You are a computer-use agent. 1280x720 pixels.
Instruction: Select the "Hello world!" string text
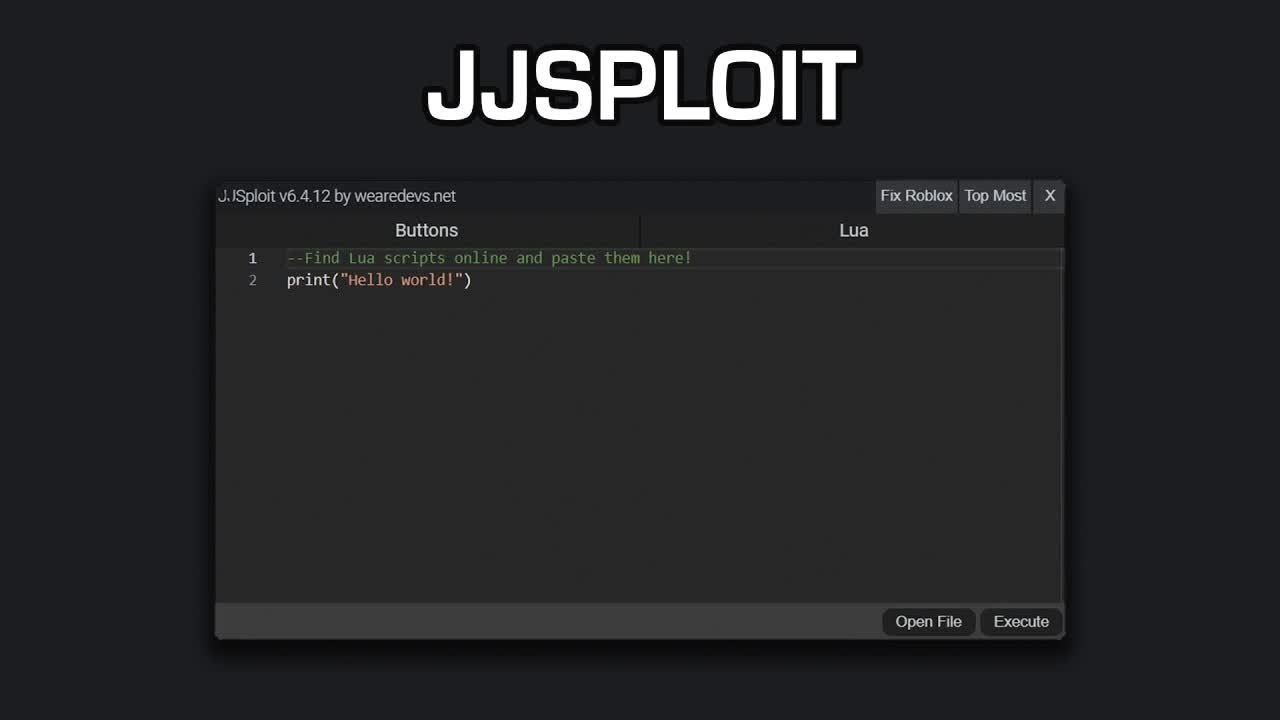[x=402, y=280]
